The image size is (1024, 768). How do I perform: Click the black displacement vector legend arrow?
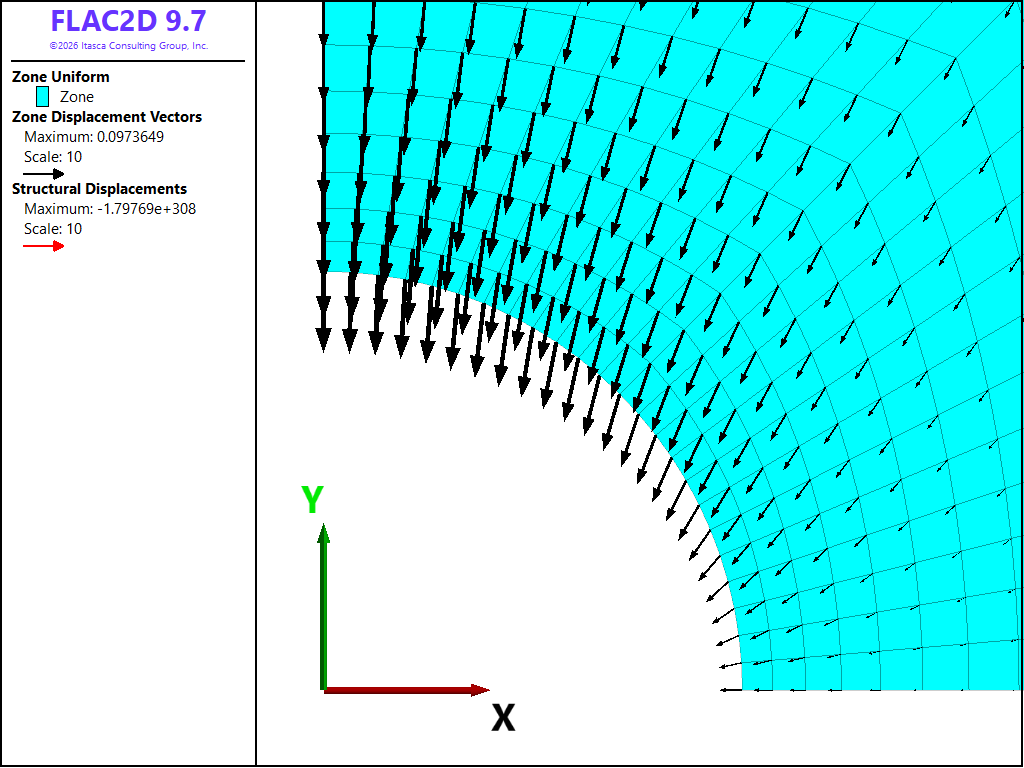(44, 174)
